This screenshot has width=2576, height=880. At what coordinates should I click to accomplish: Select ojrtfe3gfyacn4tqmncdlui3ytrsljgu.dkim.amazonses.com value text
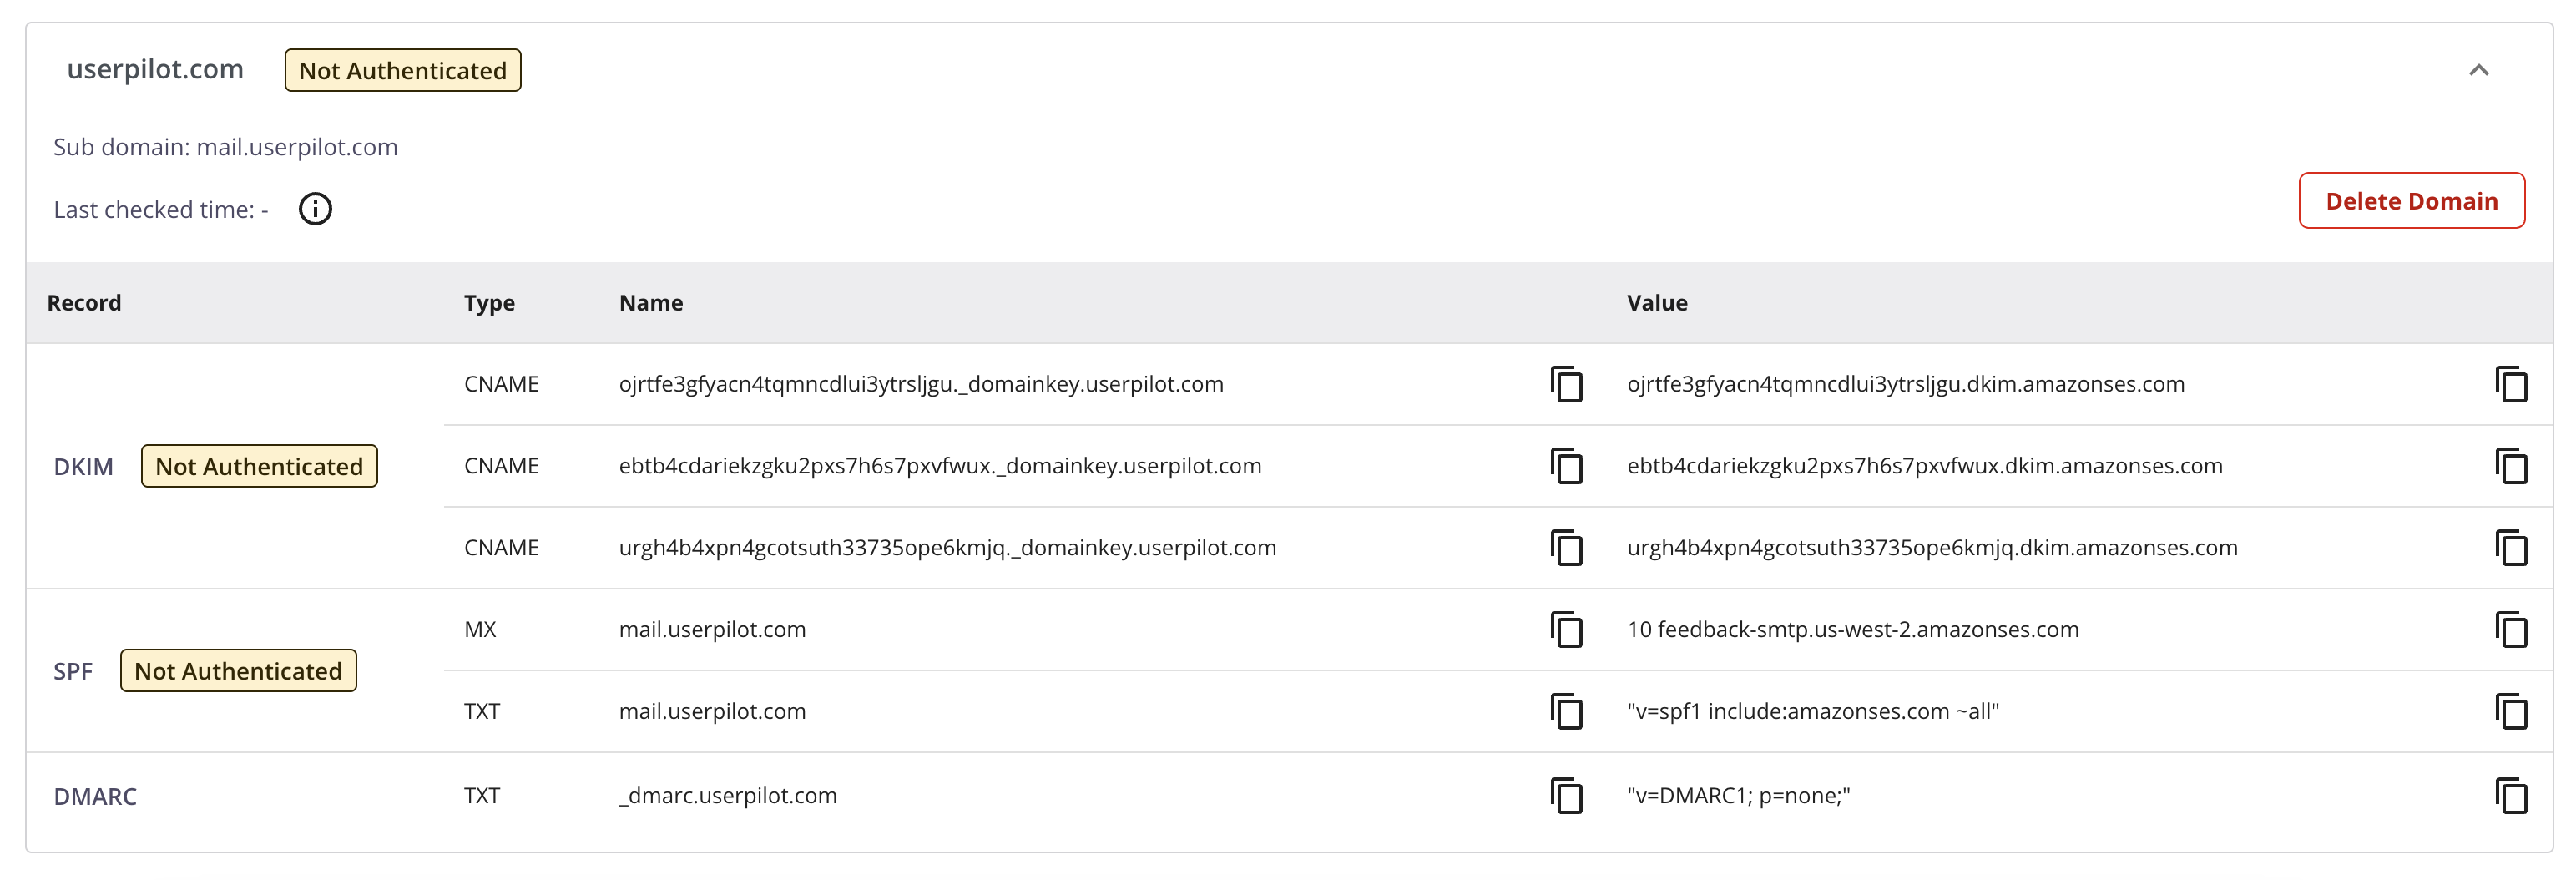tap(1905, 384)
